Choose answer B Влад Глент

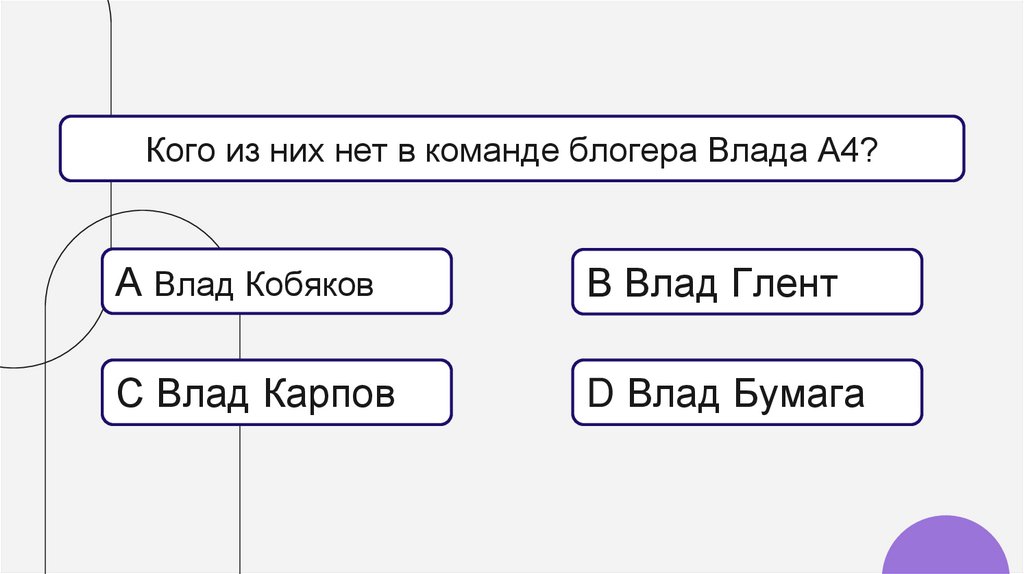(x=746, y=283)
